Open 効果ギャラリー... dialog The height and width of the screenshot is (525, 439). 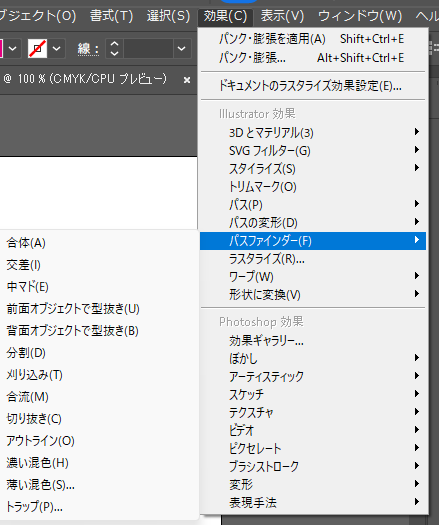(313, 341)
